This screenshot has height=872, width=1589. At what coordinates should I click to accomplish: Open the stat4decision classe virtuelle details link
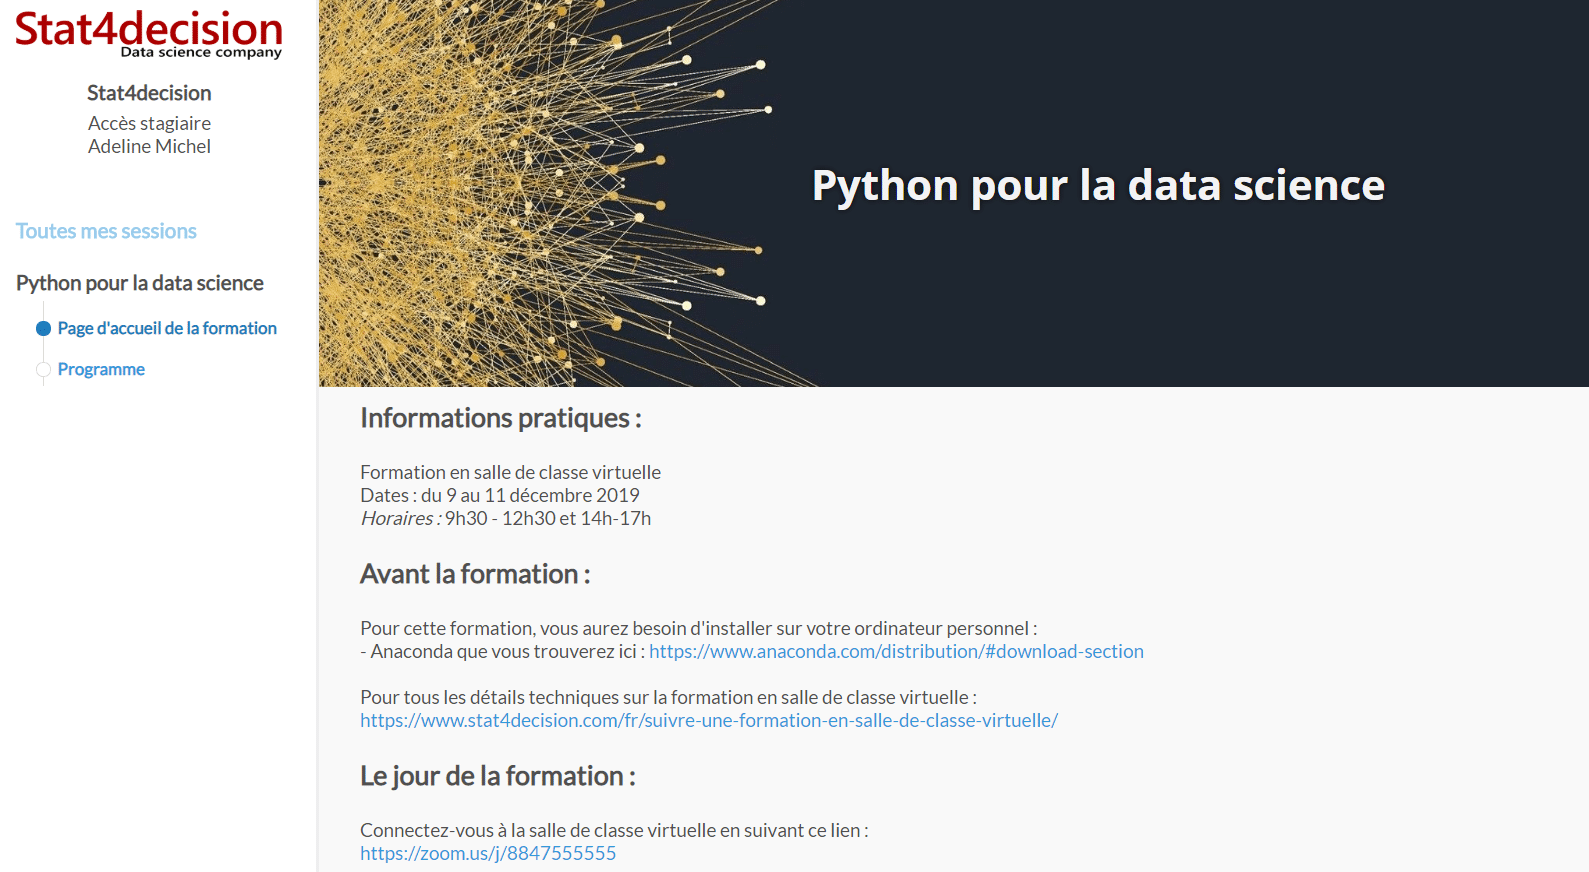(709, 720)
